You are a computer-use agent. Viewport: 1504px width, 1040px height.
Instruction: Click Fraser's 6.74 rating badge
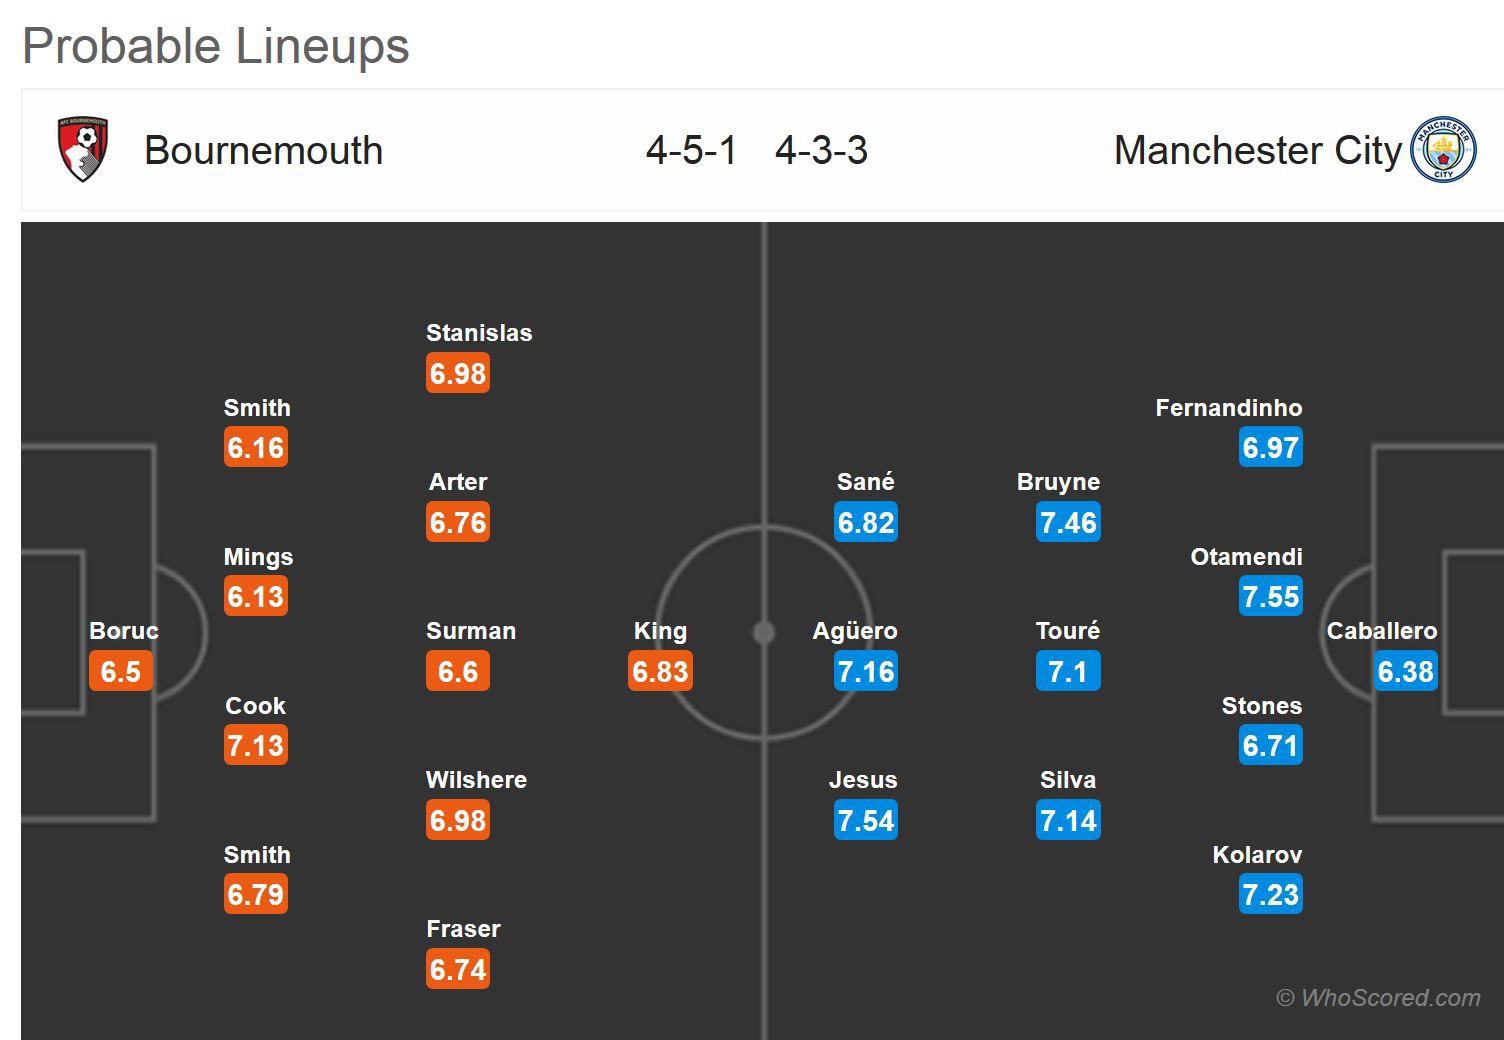(458, 969)
